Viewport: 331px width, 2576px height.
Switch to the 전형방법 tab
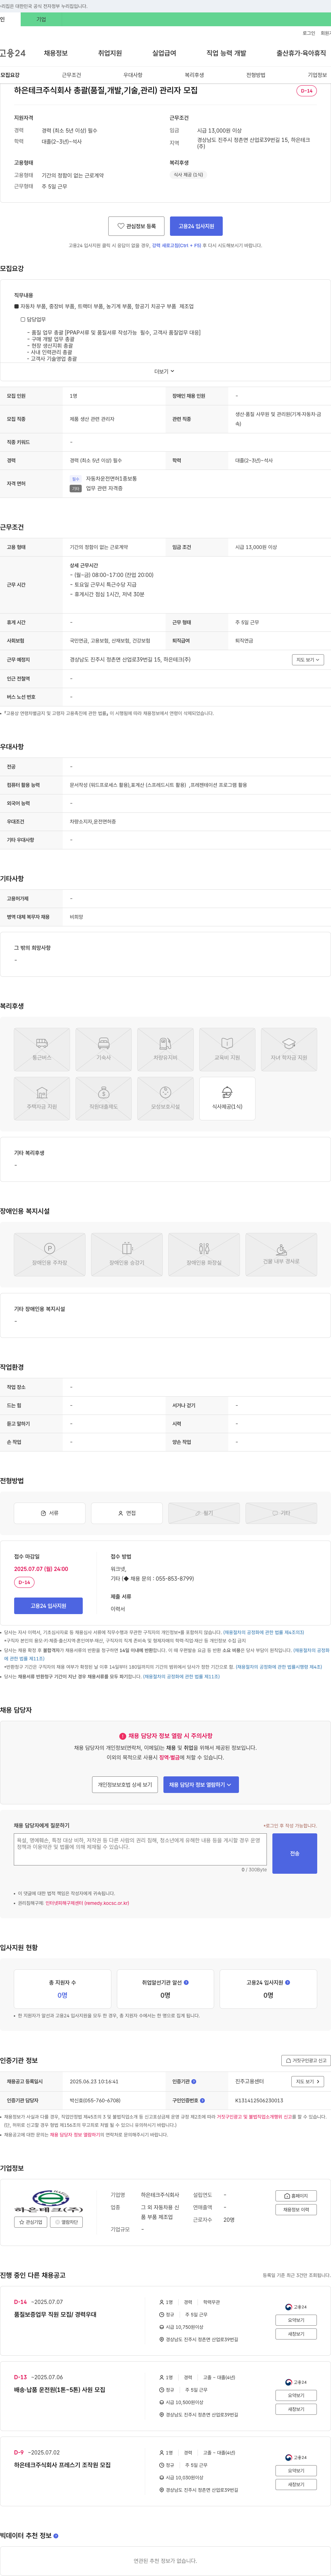click(x=256, y=75)
